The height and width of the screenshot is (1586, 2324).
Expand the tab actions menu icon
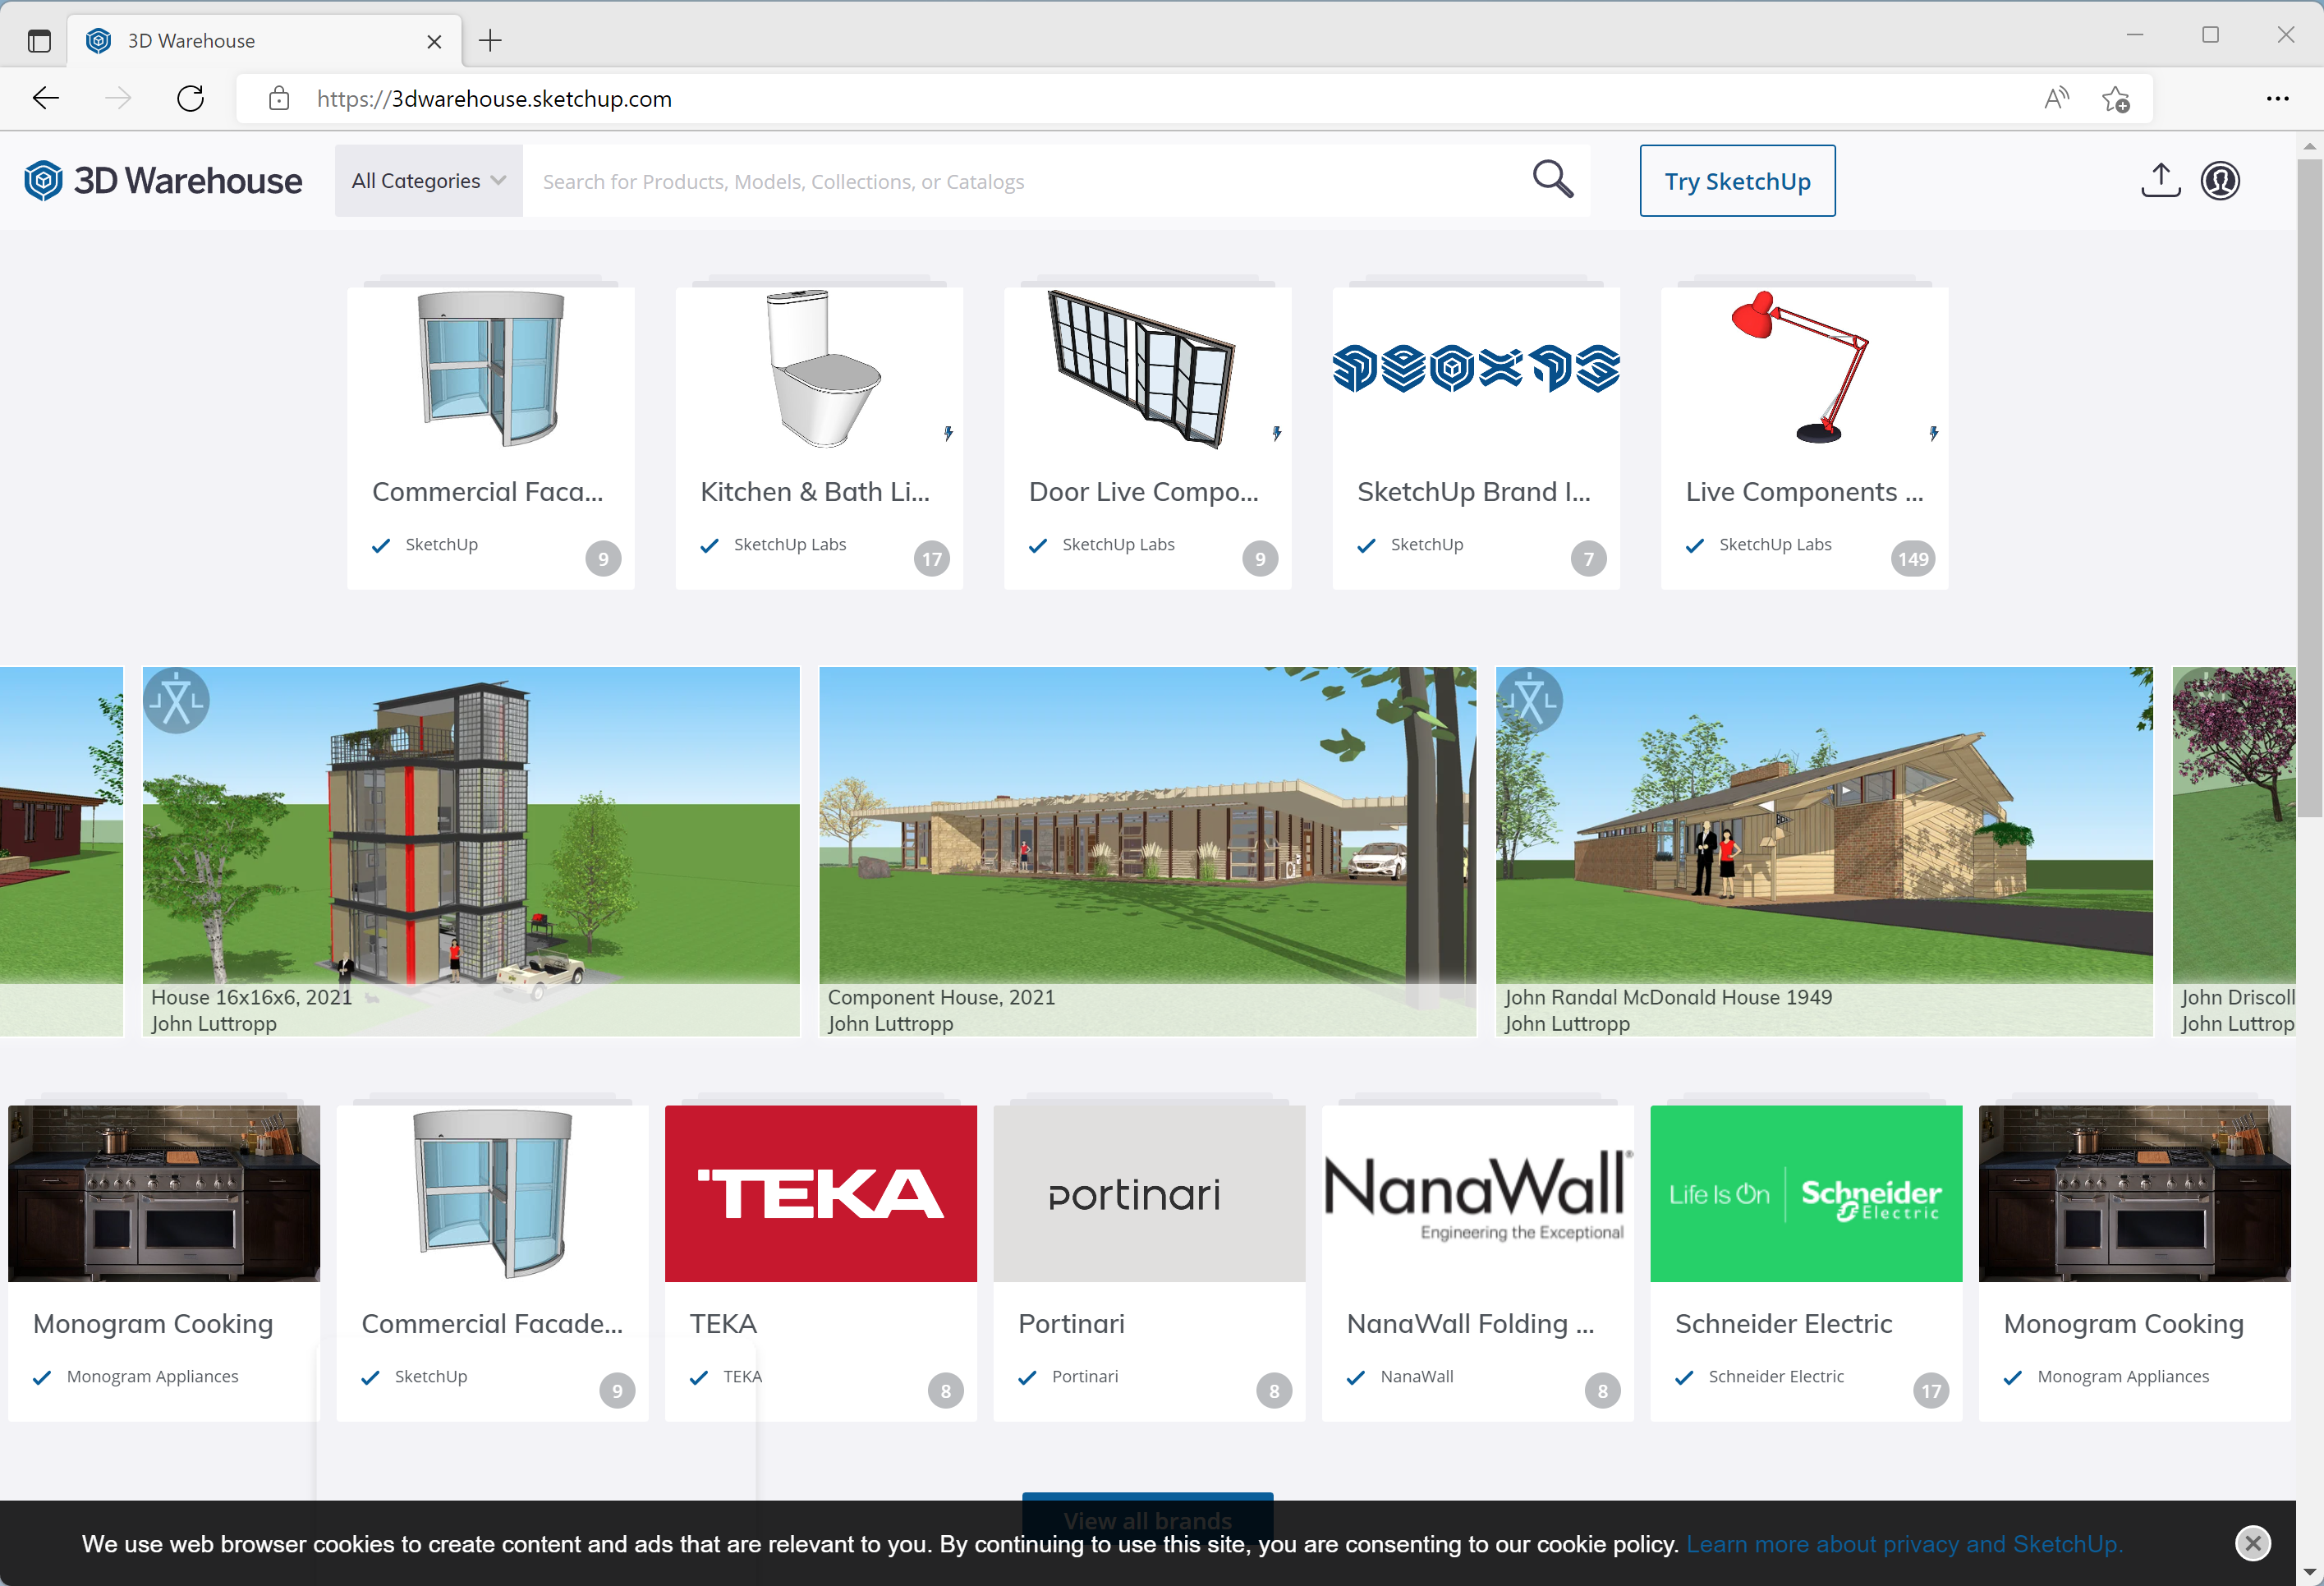[39, 41]
